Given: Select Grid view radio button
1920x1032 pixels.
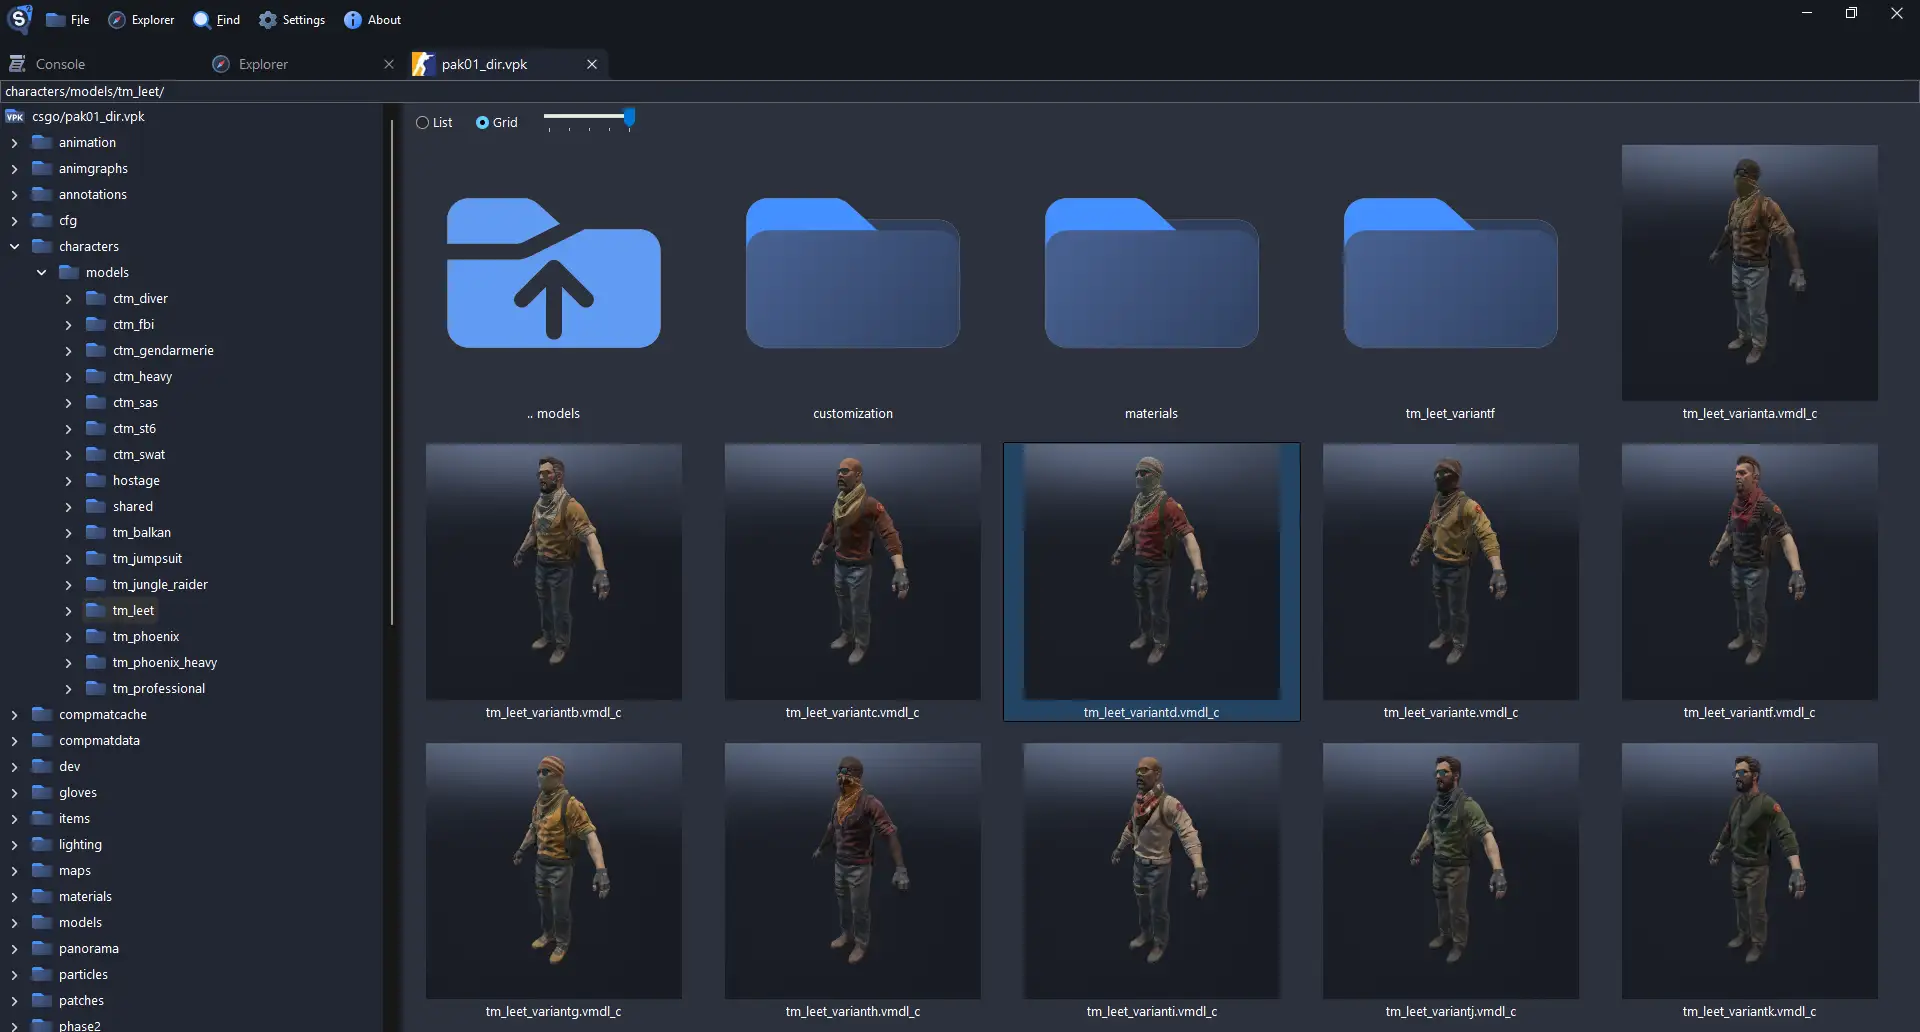Looking at the screenshot, I should [x=483, y=122].
